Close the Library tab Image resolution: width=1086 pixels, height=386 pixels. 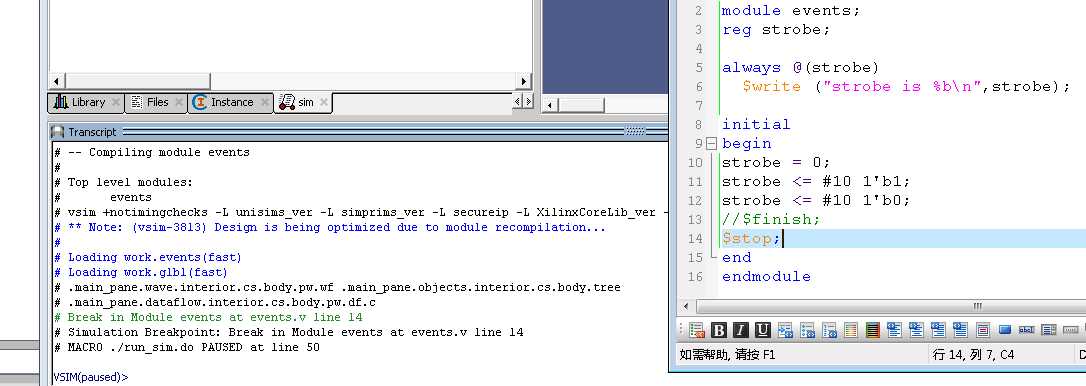pos(116,103)
